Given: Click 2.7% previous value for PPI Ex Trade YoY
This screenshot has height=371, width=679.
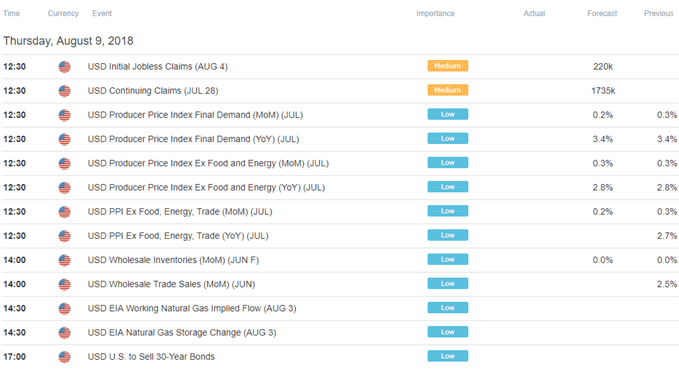Looking at the screenshot, I should point(666,236).
